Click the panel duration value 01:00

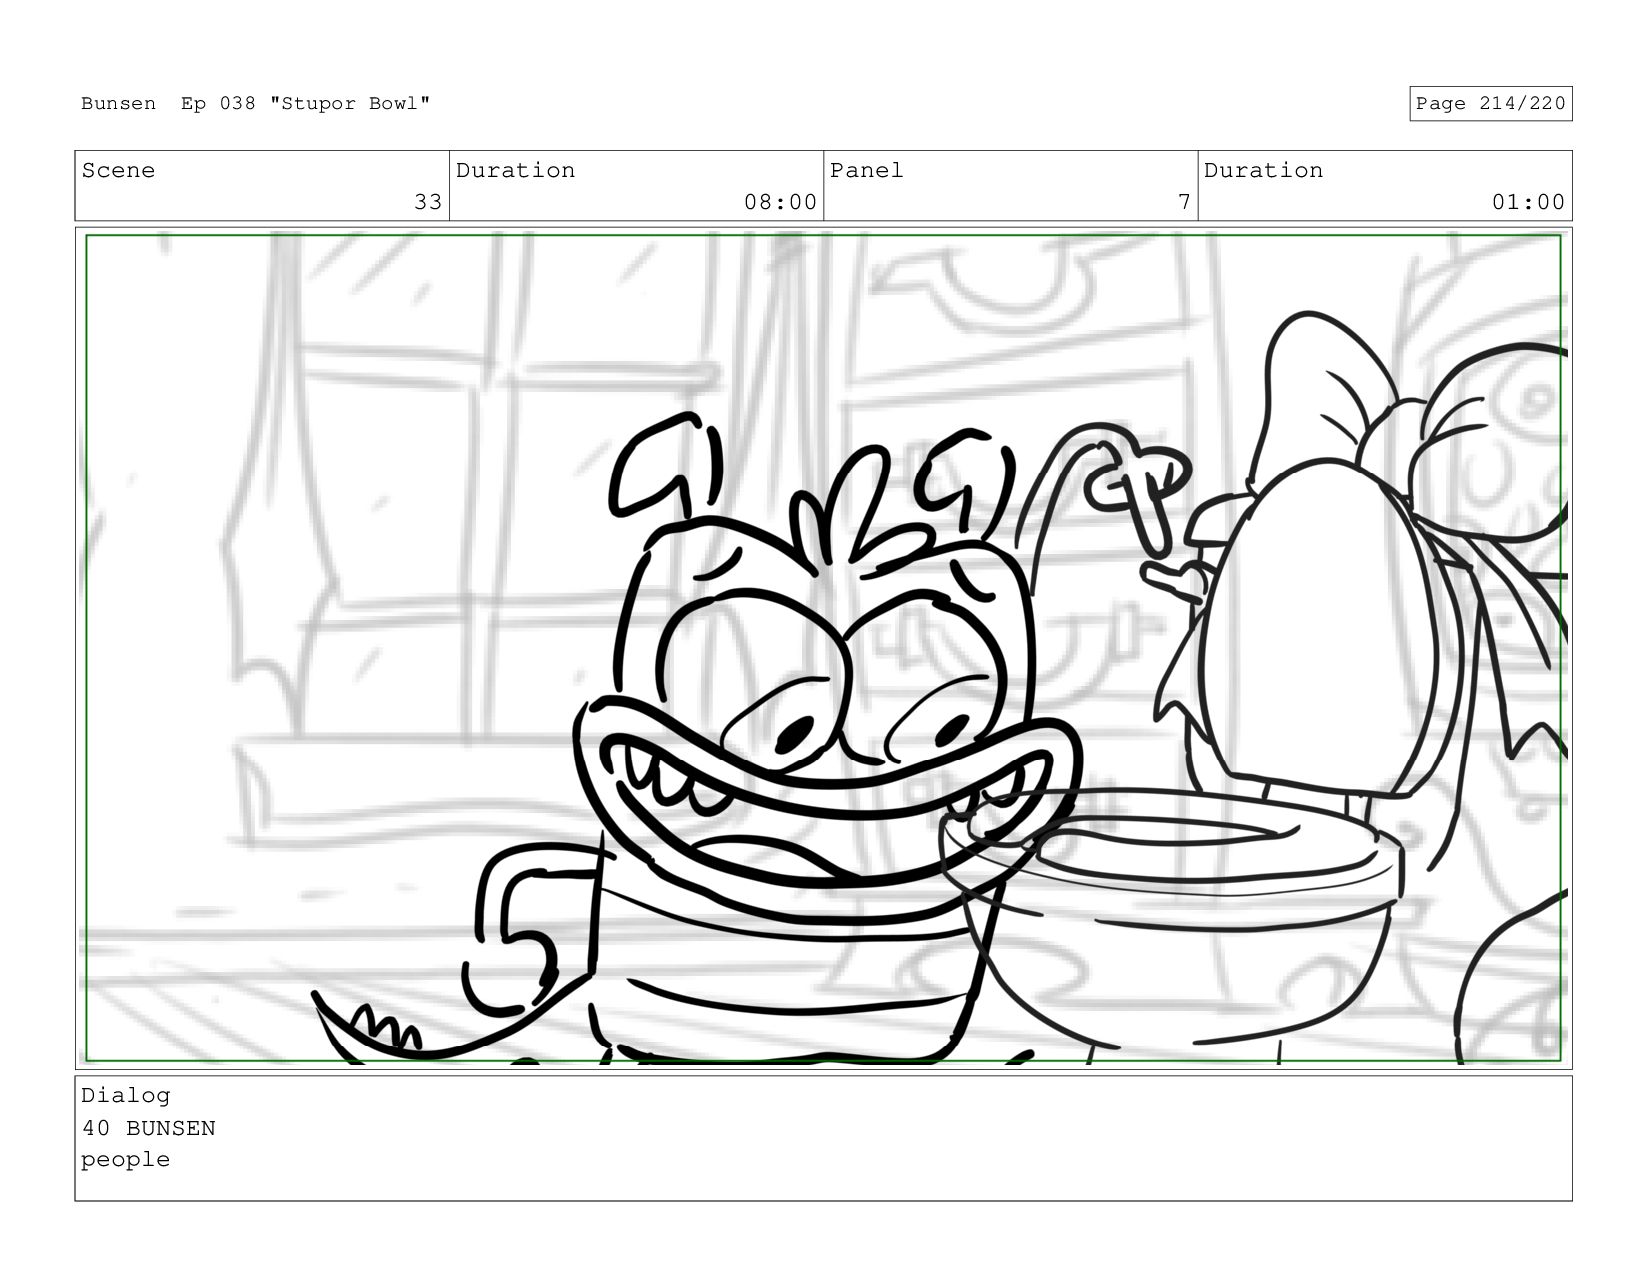click(x=1528, y=202)
